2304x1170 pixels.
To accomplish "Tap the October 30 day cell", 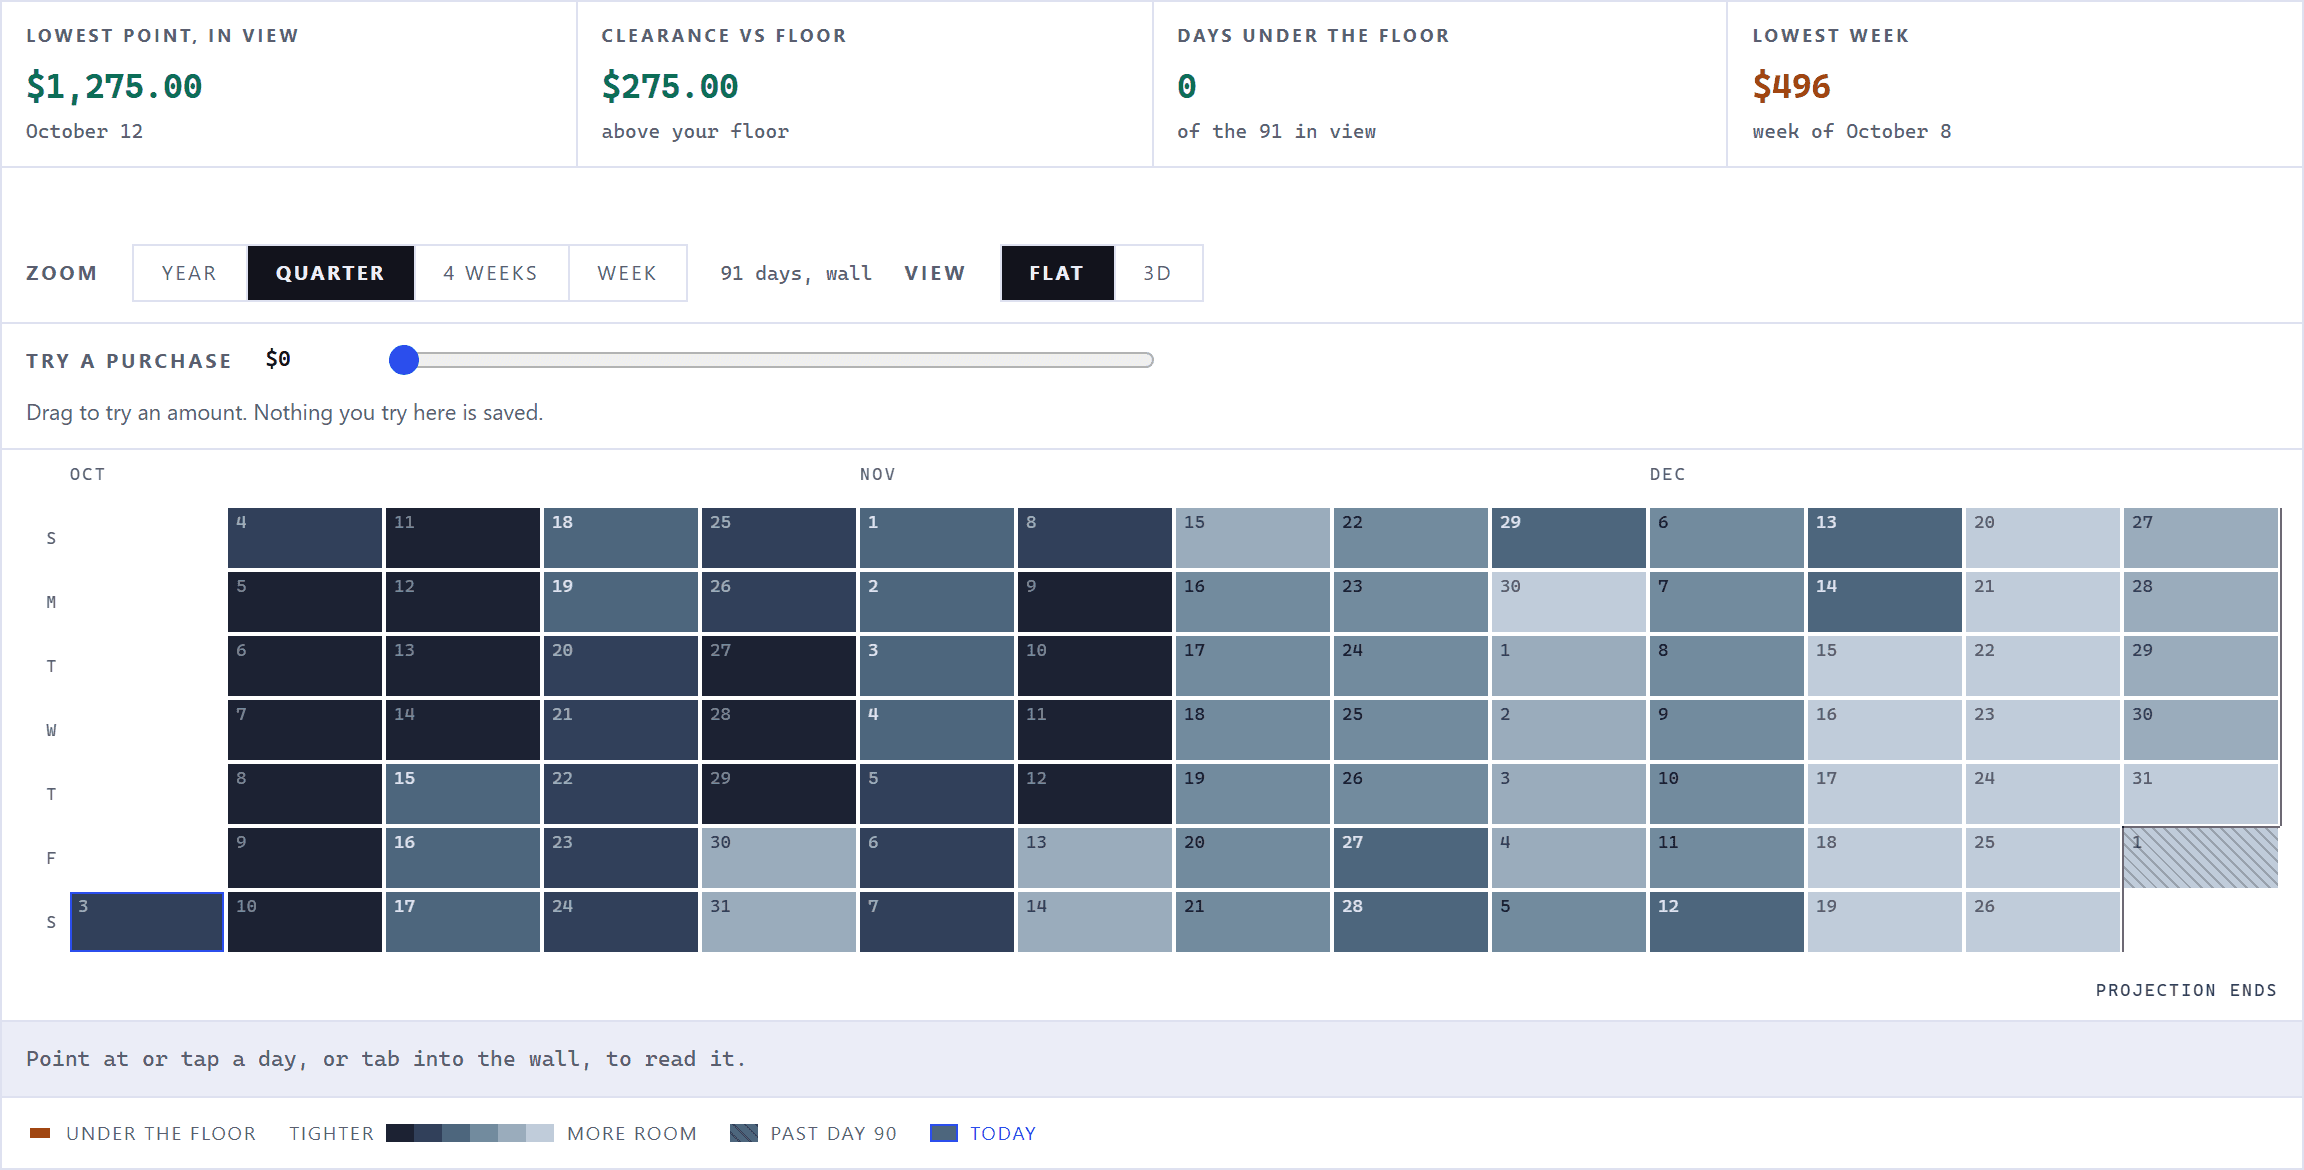I will point(779,858).
